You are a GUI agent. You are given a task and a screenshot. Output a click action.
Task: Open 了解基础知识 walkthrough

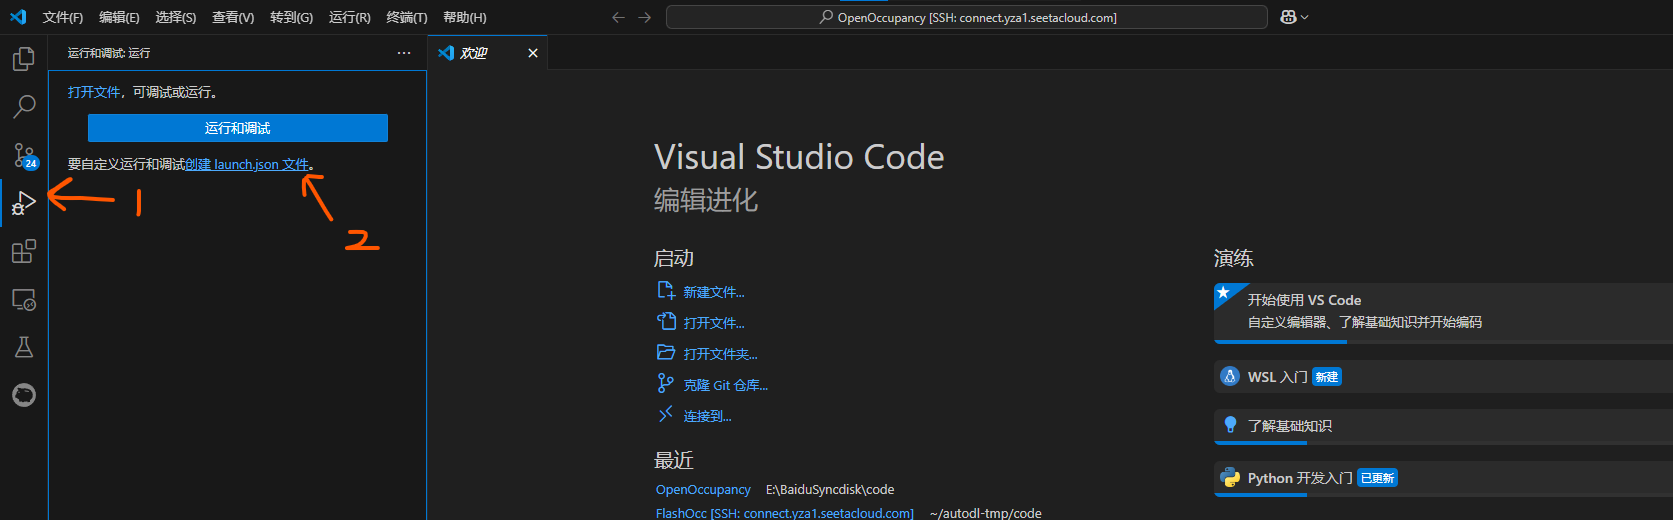[1443, 426]
